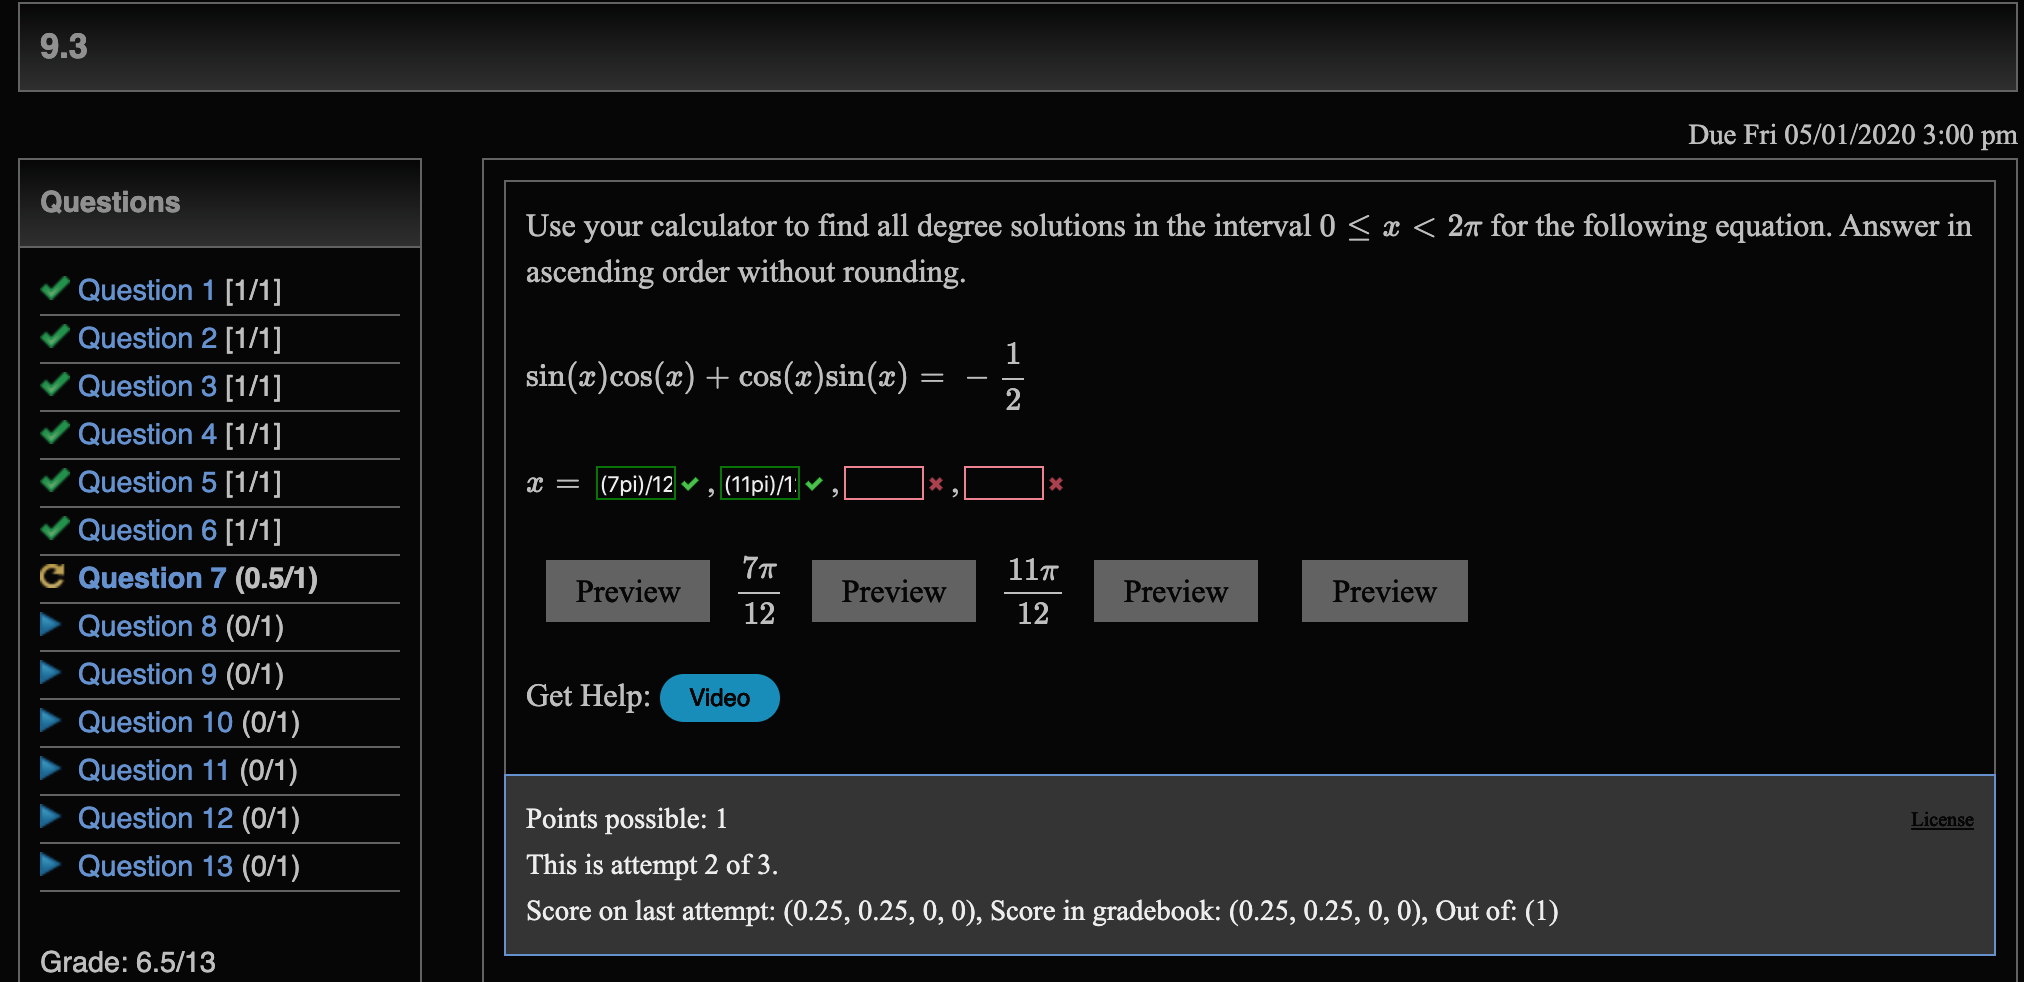Preview the fourth answer
This screenshot has width=2024, height=982.
[x=1385, y=591]
